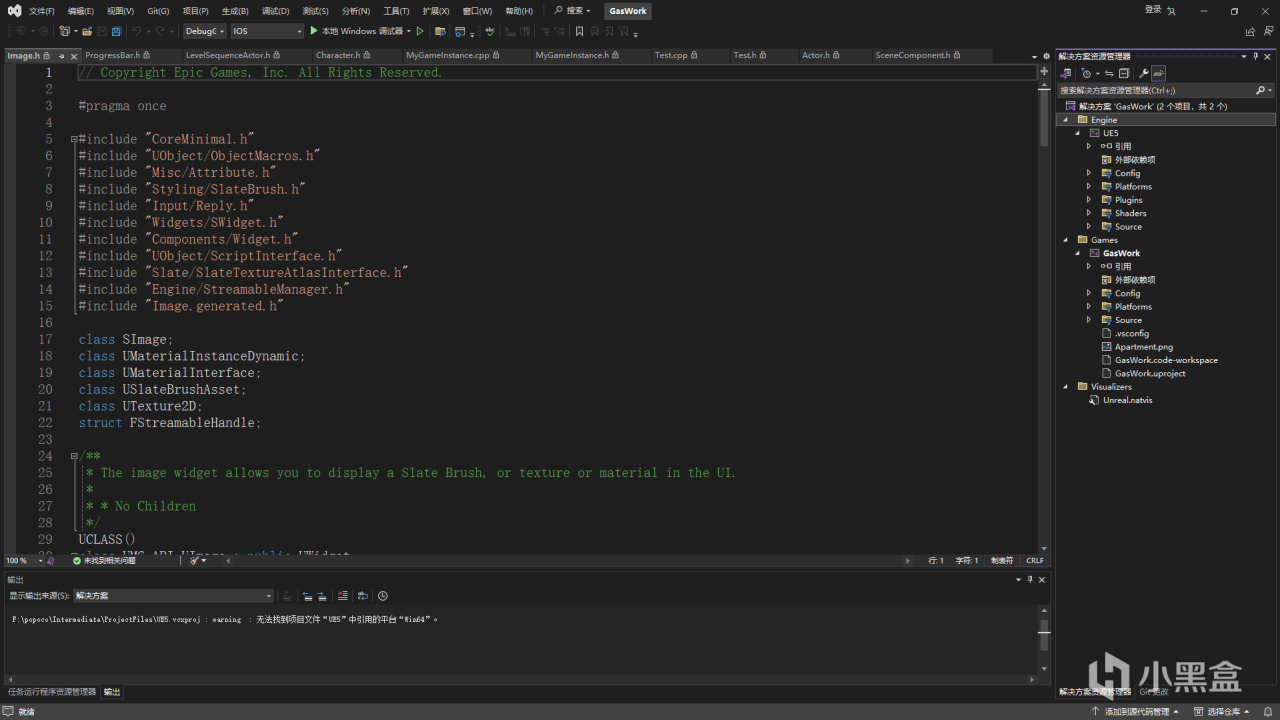1280x720 pixels.
Task: Open the 调试(D) menu
Action: tap(275, 11)
